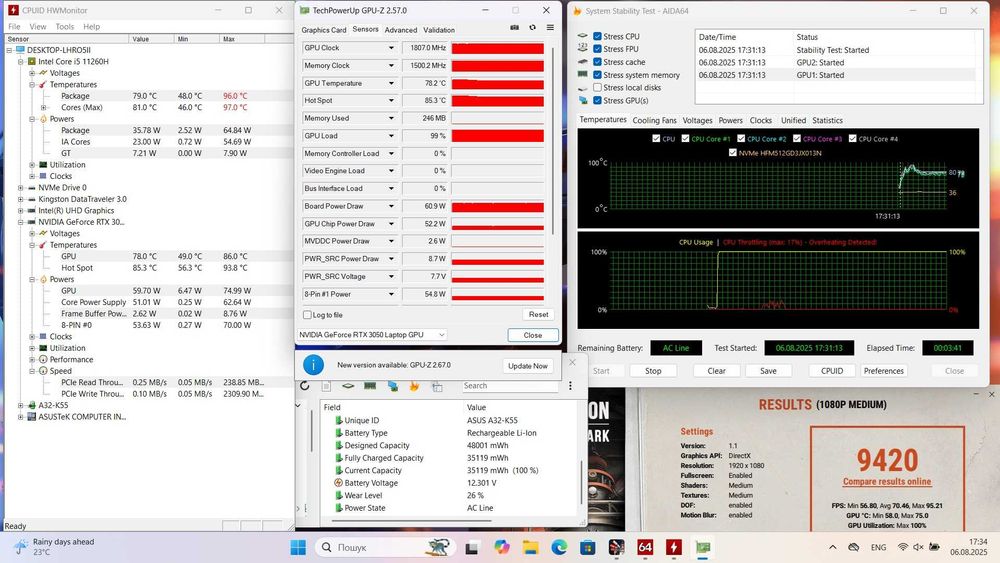1000x563 pixels.
Task: Click the refresh icon left of Search
Action: [x=305, y=386]
